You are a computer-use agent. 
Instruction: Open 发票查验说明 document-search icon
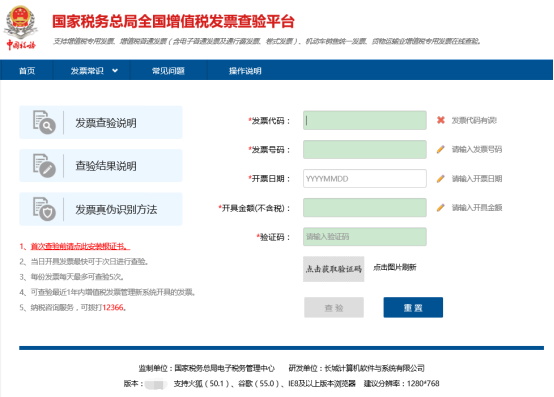pos(44,122)
